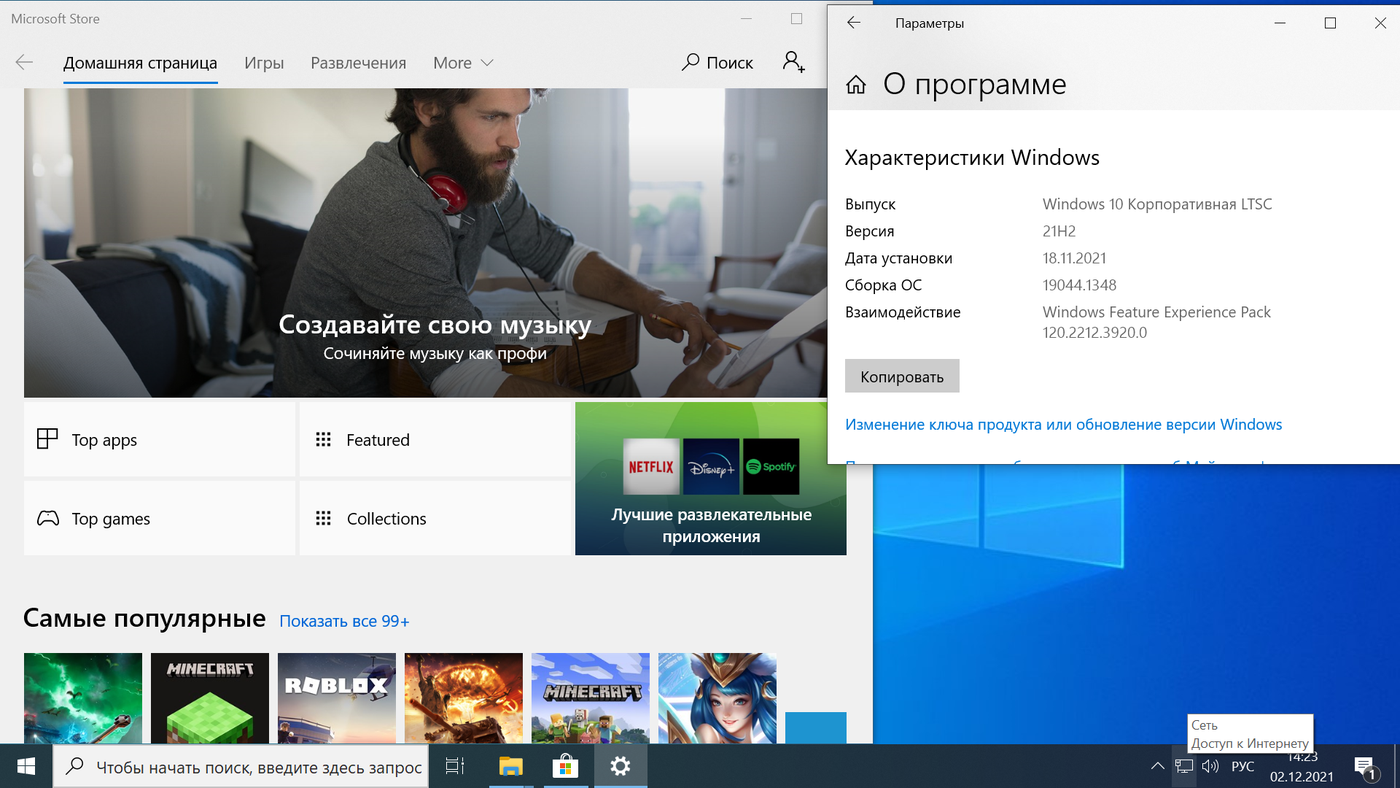Screen dimensions: 1400x788
Task: Go back in Microsoft Store
Action: pos(24,62)
